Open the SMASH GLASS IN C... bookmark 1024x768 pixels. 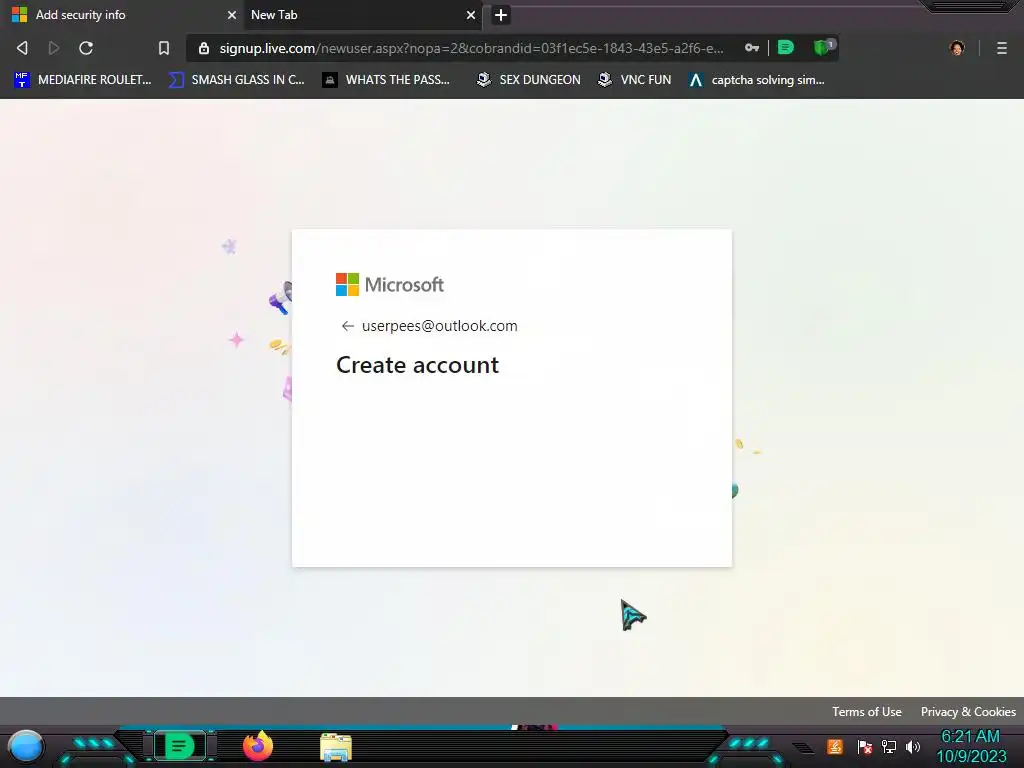tap(236, 80)
